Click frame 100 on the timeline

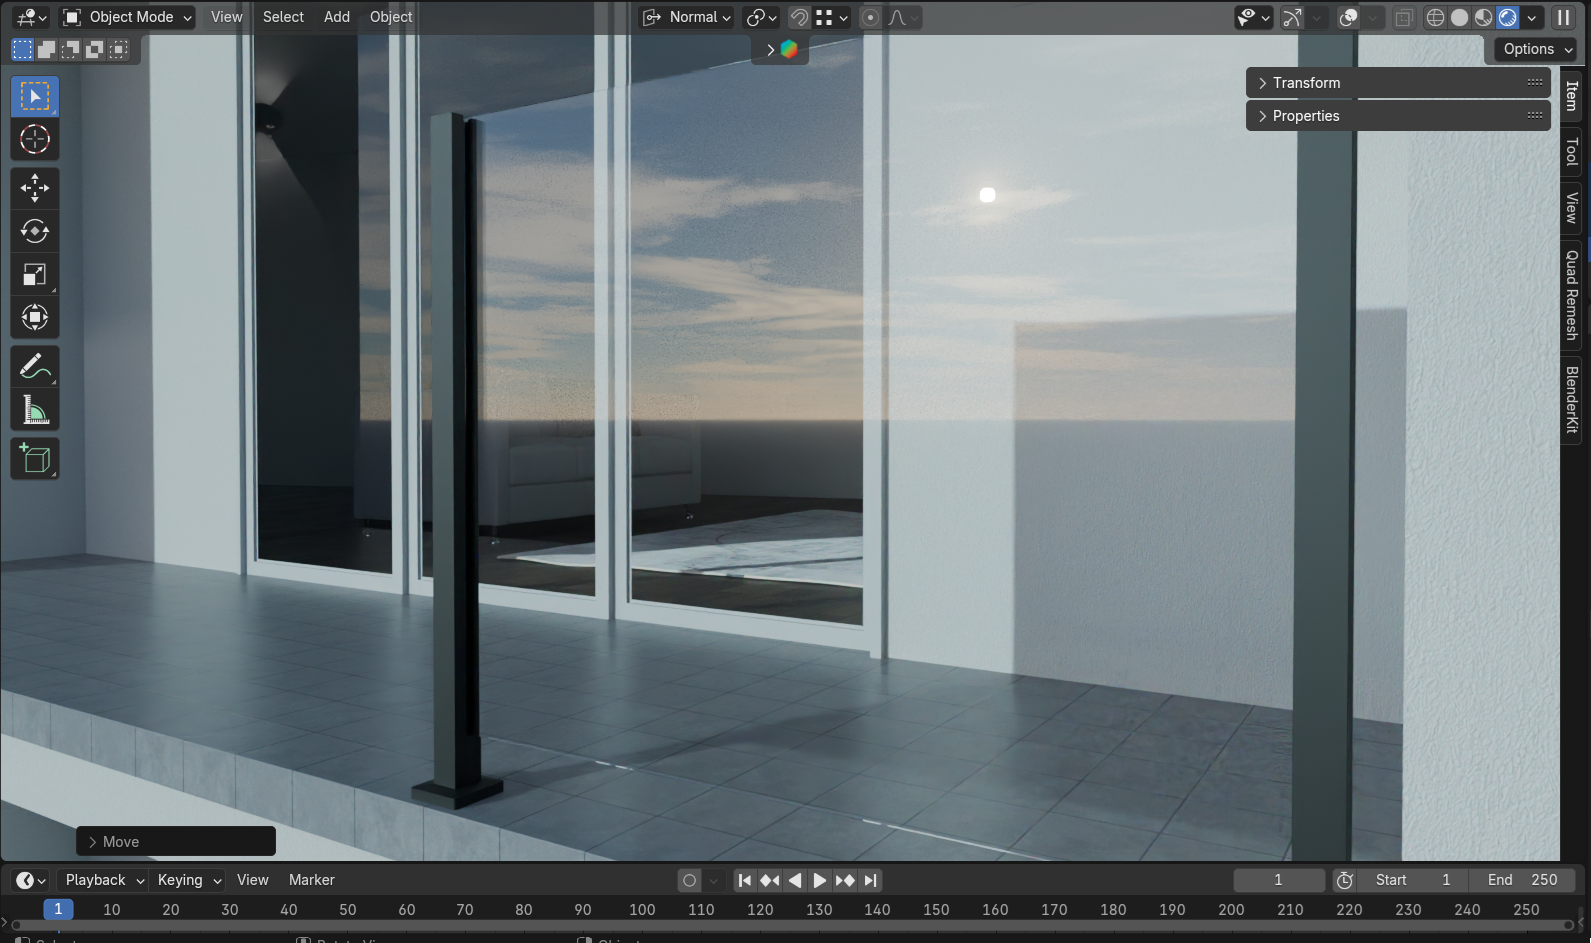pyautogui.click(x=642, y=910)
